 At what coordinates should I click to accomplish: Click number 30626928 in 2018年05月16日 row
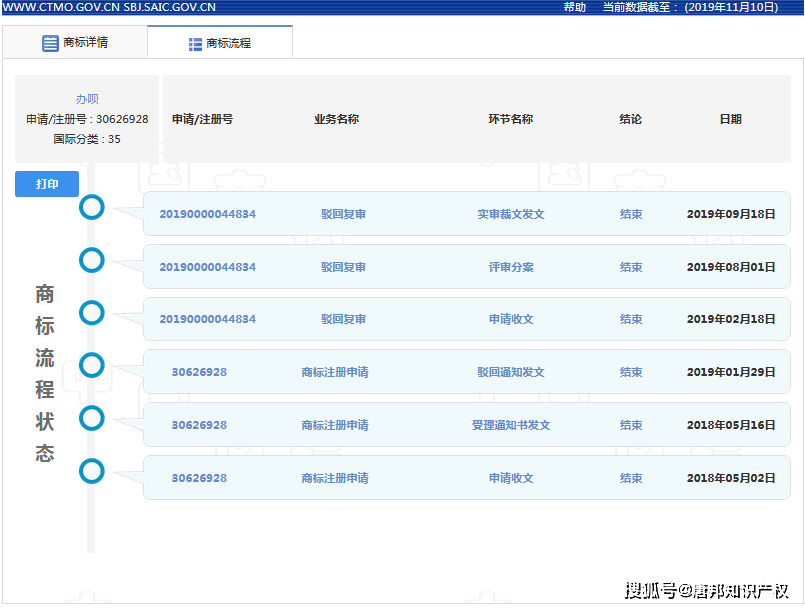click(199, 425)
